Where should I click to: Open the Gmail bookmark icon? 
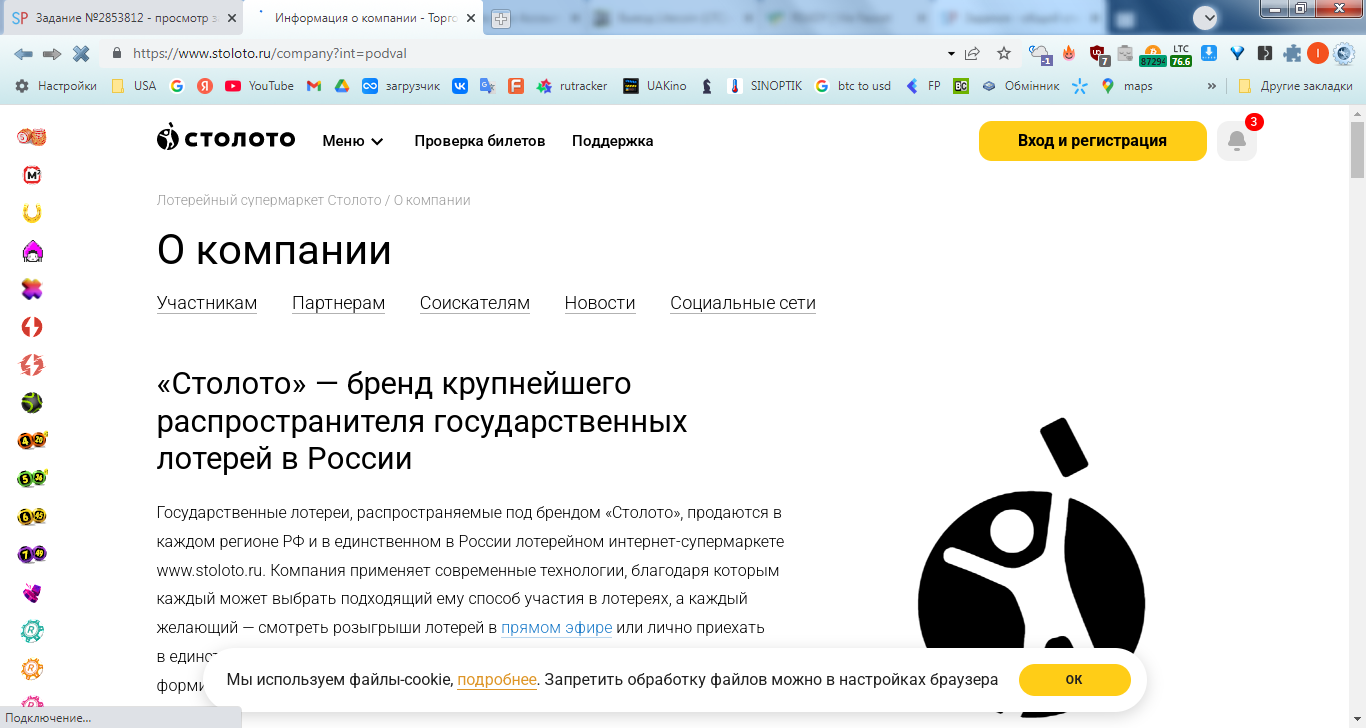point(313,86)
